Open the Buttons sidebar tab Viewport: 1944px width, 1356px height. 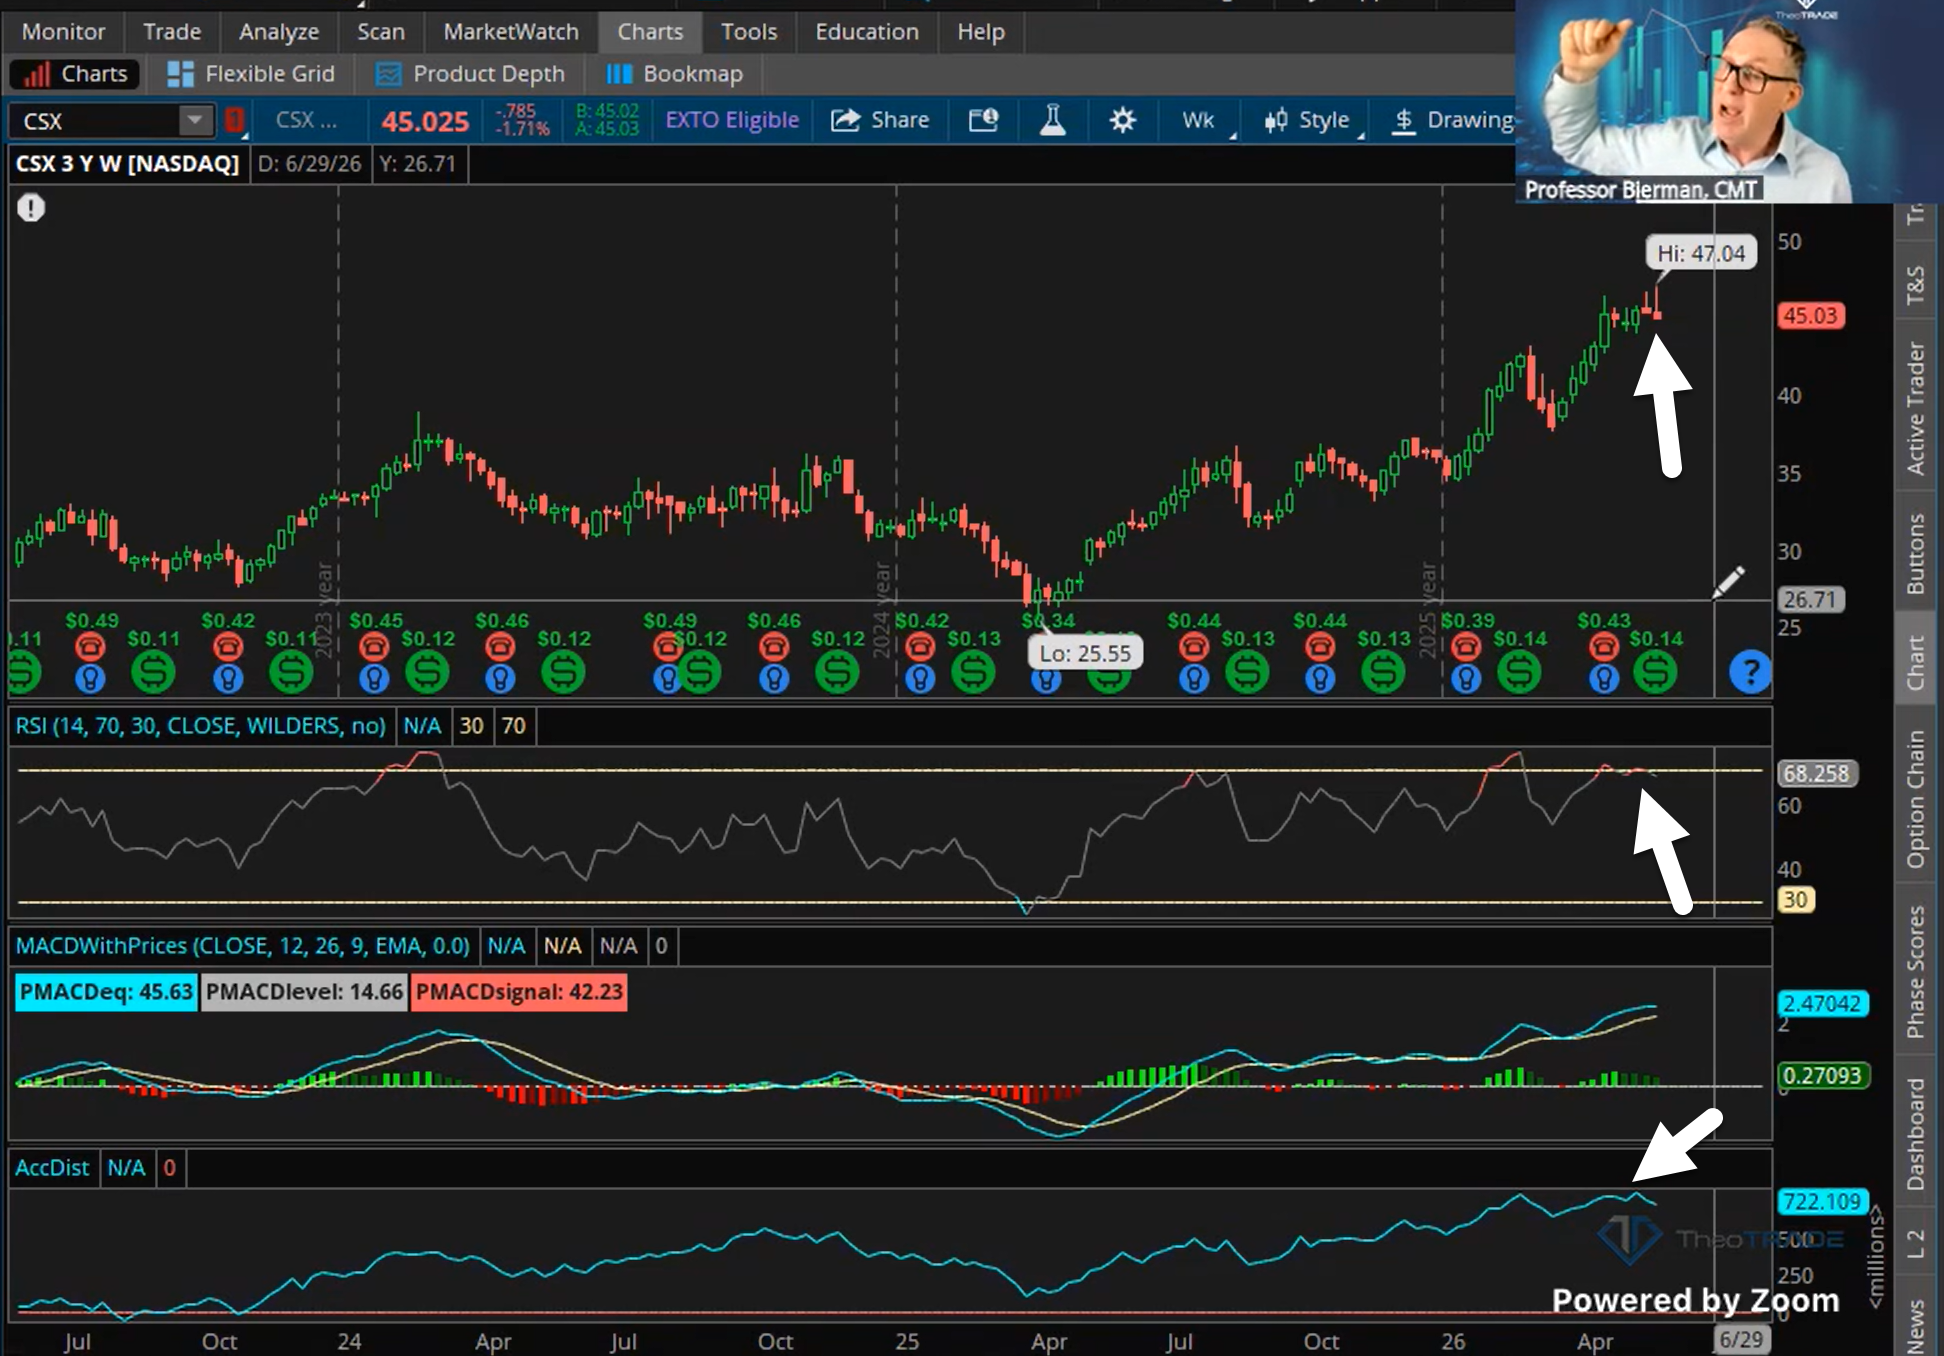[1915, 553]
